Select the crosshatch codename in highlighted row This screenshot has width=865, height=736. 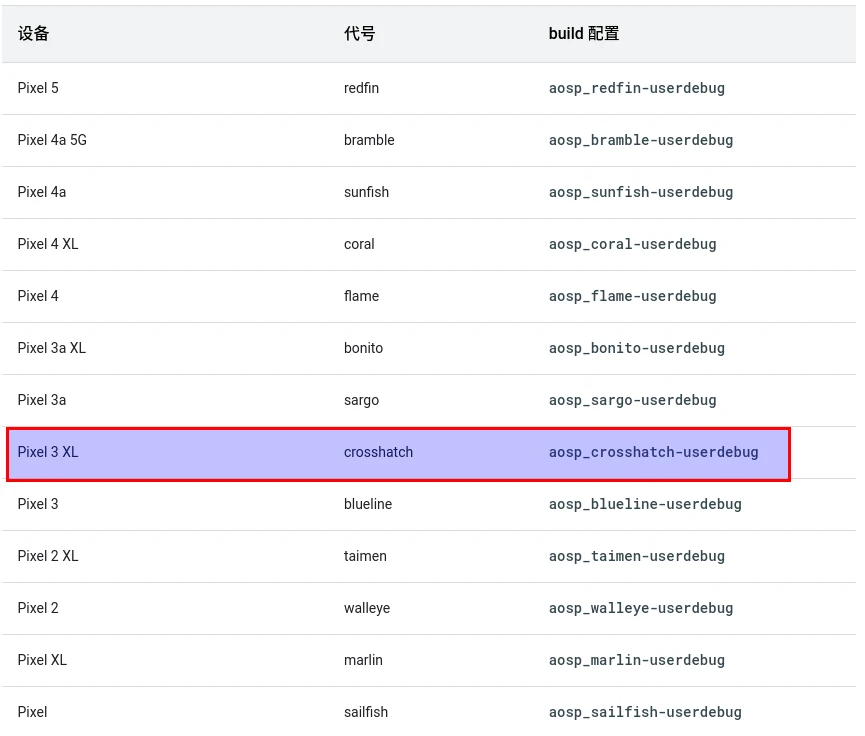378,452
